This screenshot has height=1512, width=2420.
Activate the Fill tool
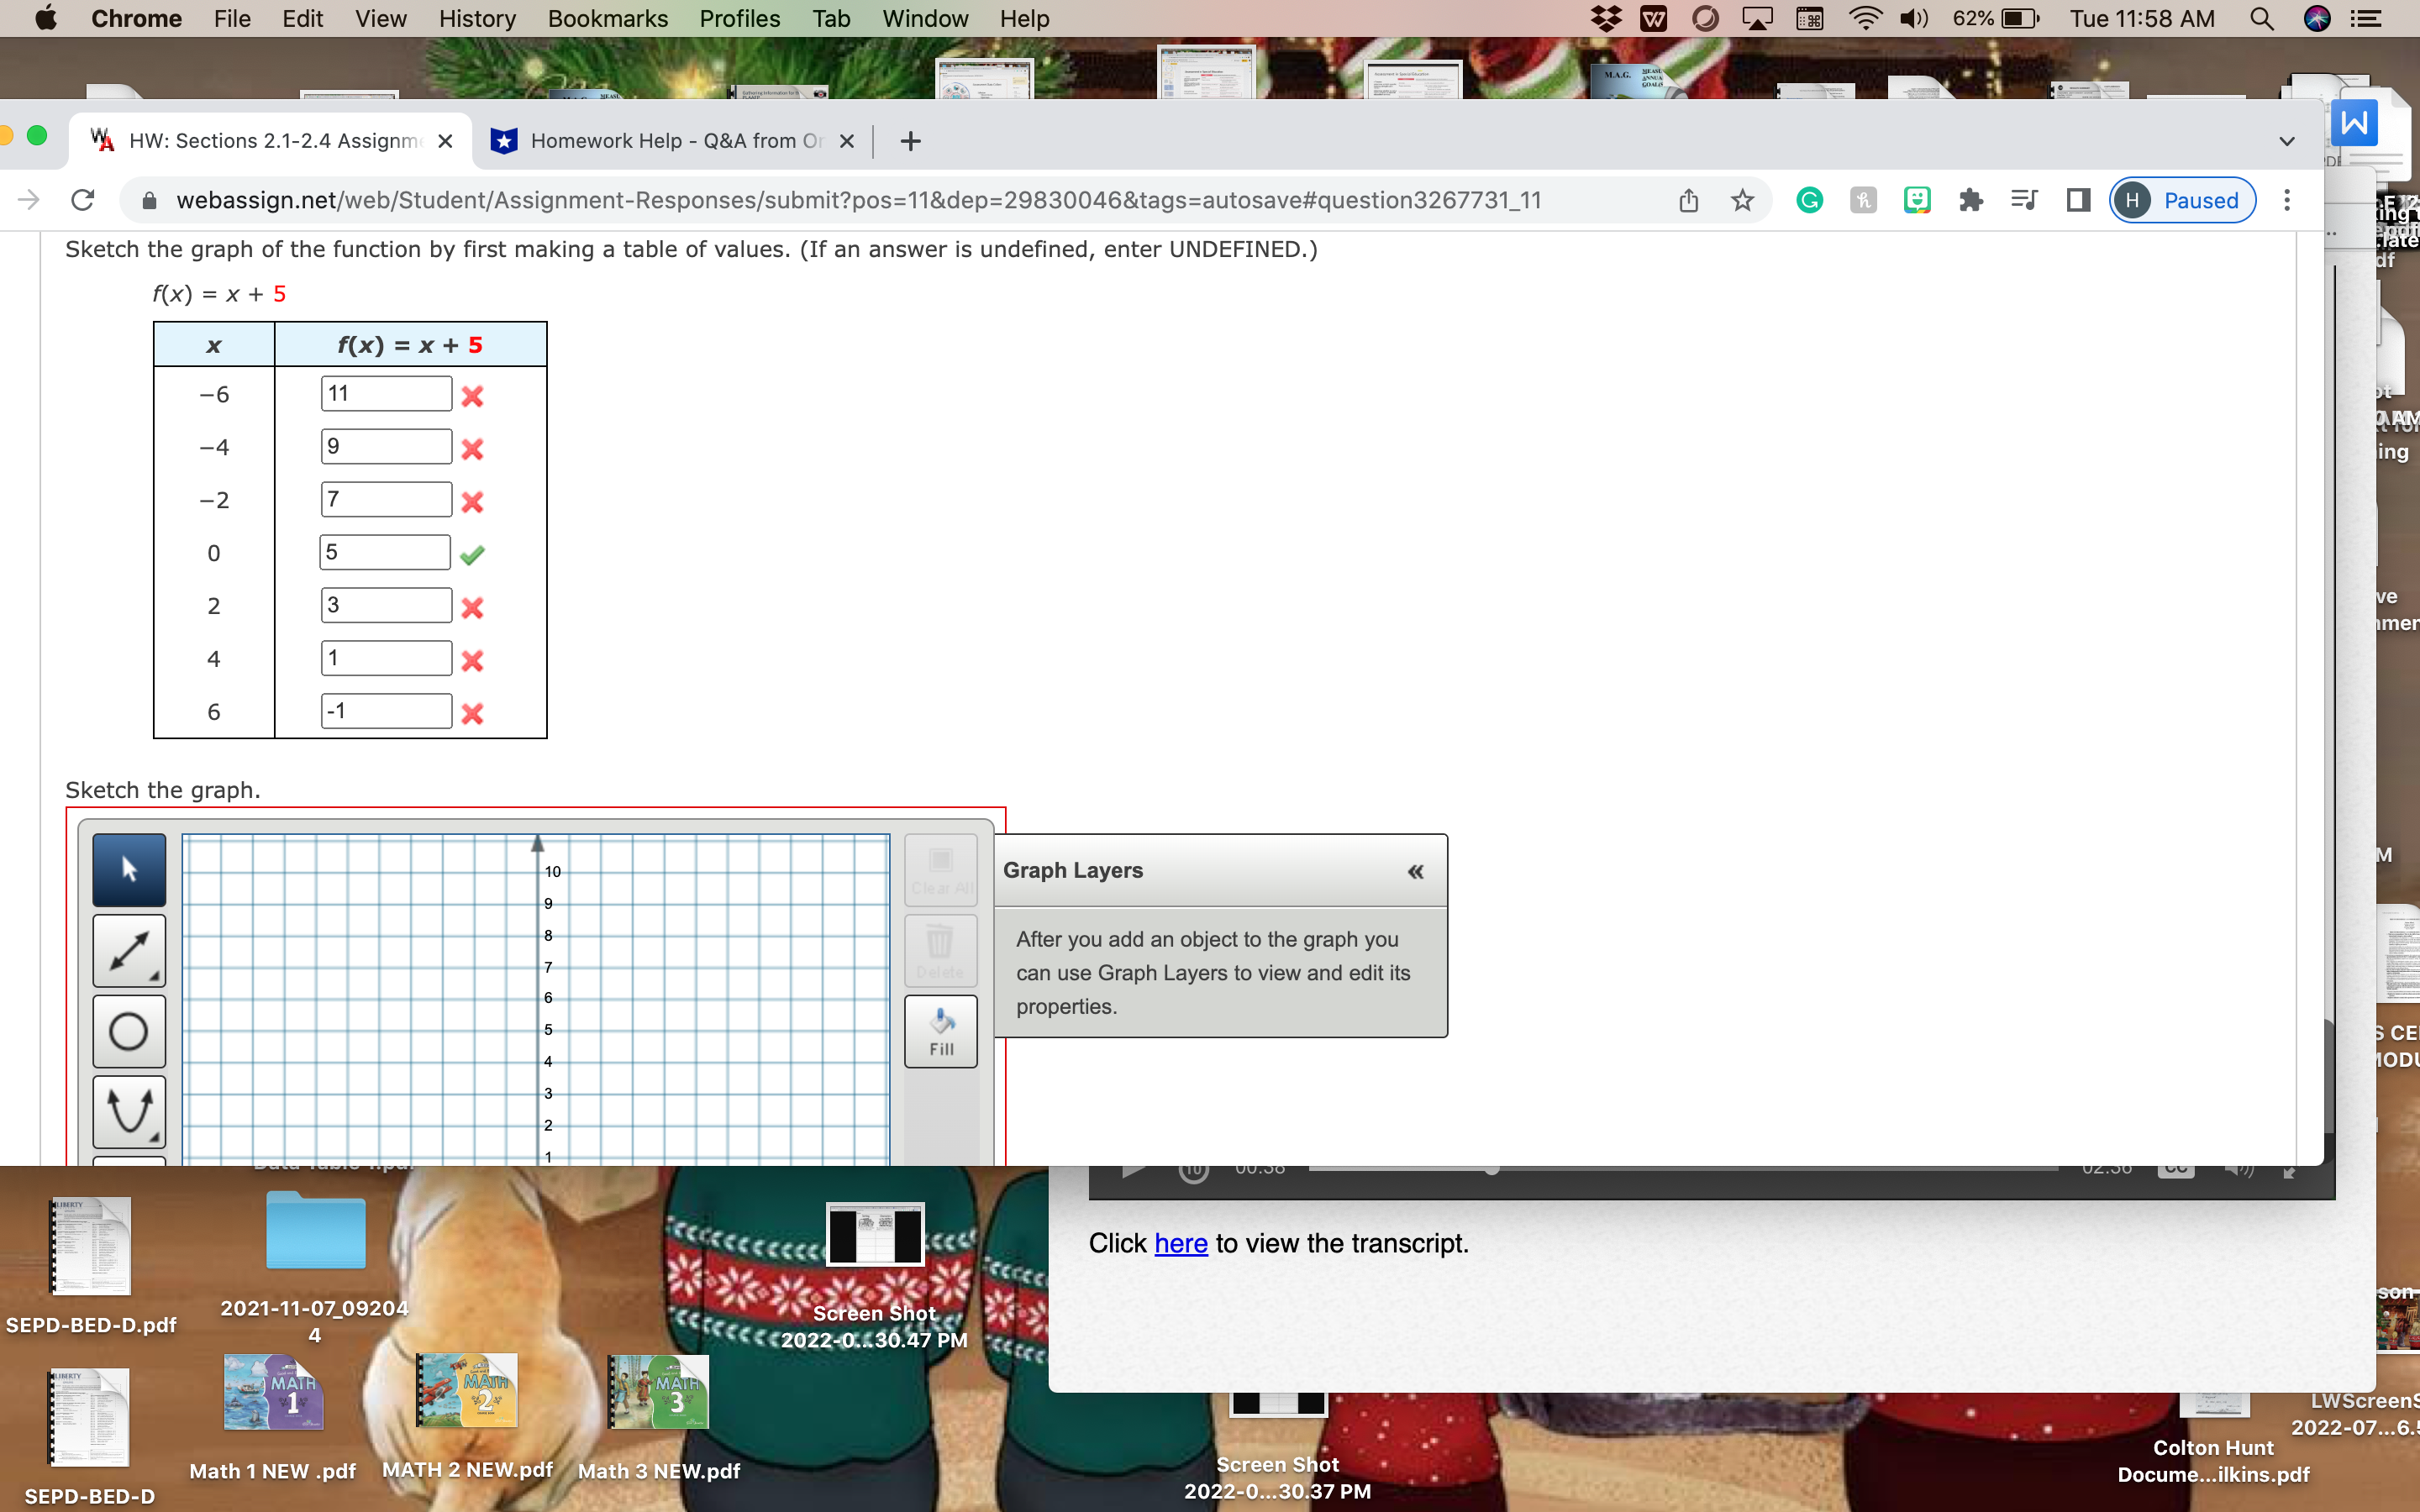pyautogui.click(x=939, y=1030)
